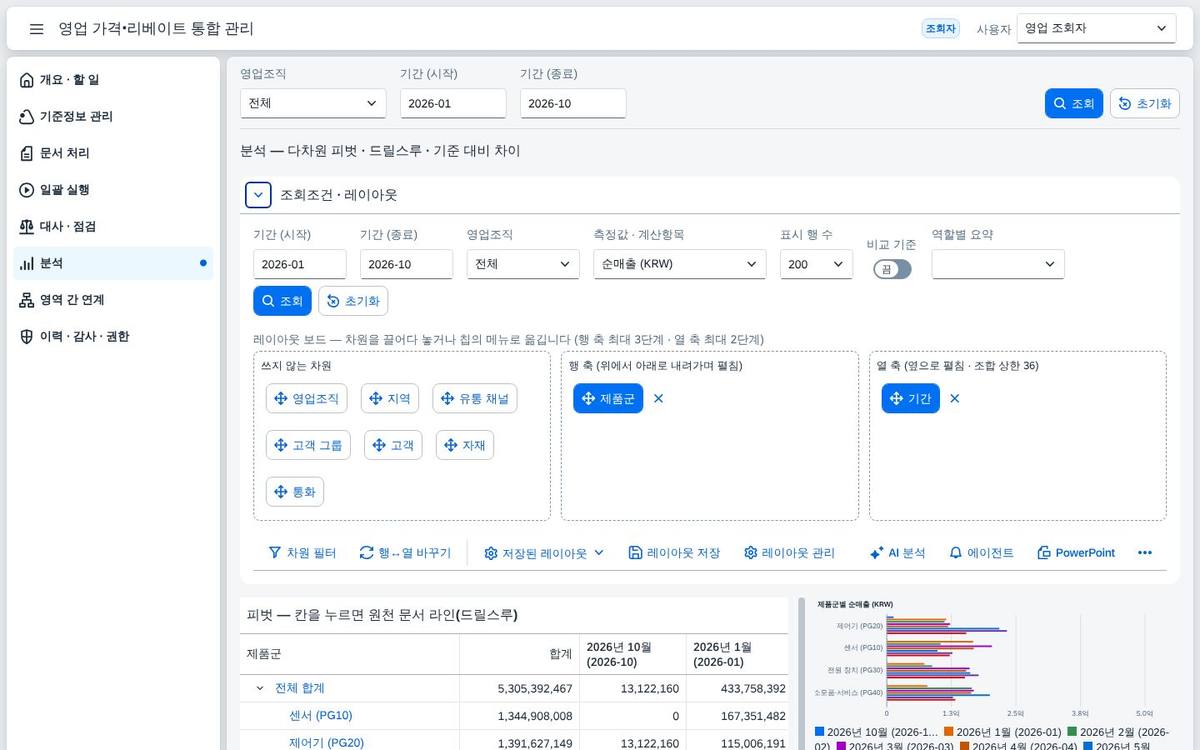Open panel 영업조직 dropdown

coord(523,264)
